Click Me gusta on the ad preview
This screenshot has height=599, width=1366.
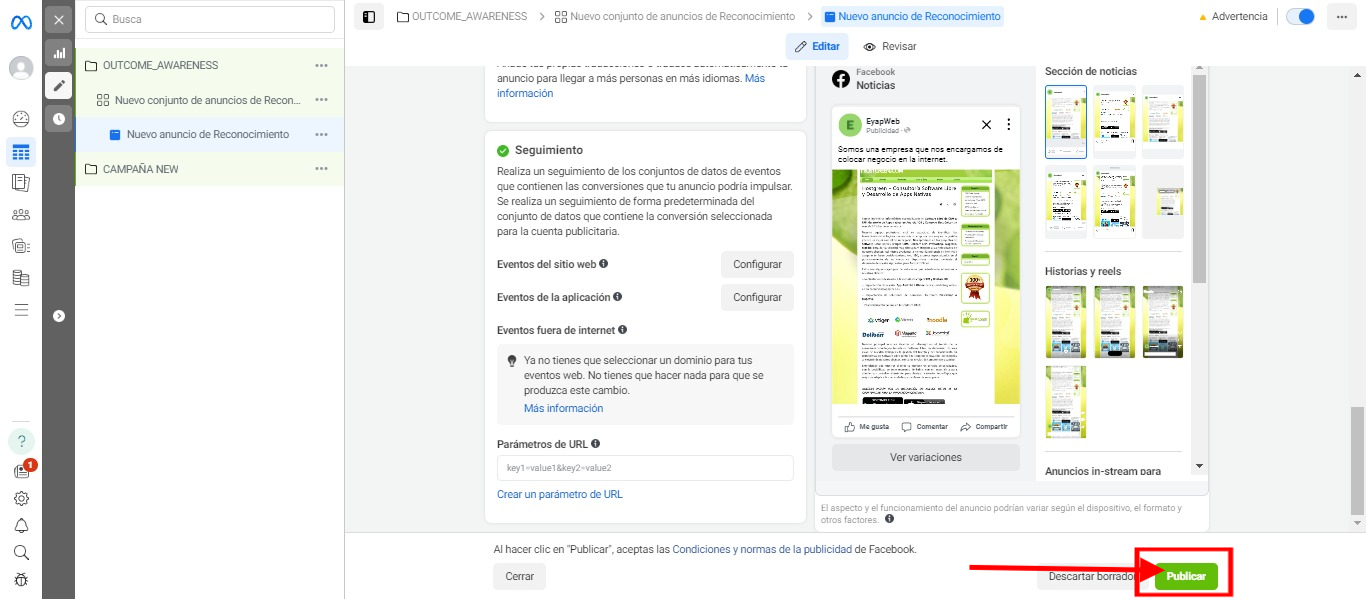coord(866,426)
